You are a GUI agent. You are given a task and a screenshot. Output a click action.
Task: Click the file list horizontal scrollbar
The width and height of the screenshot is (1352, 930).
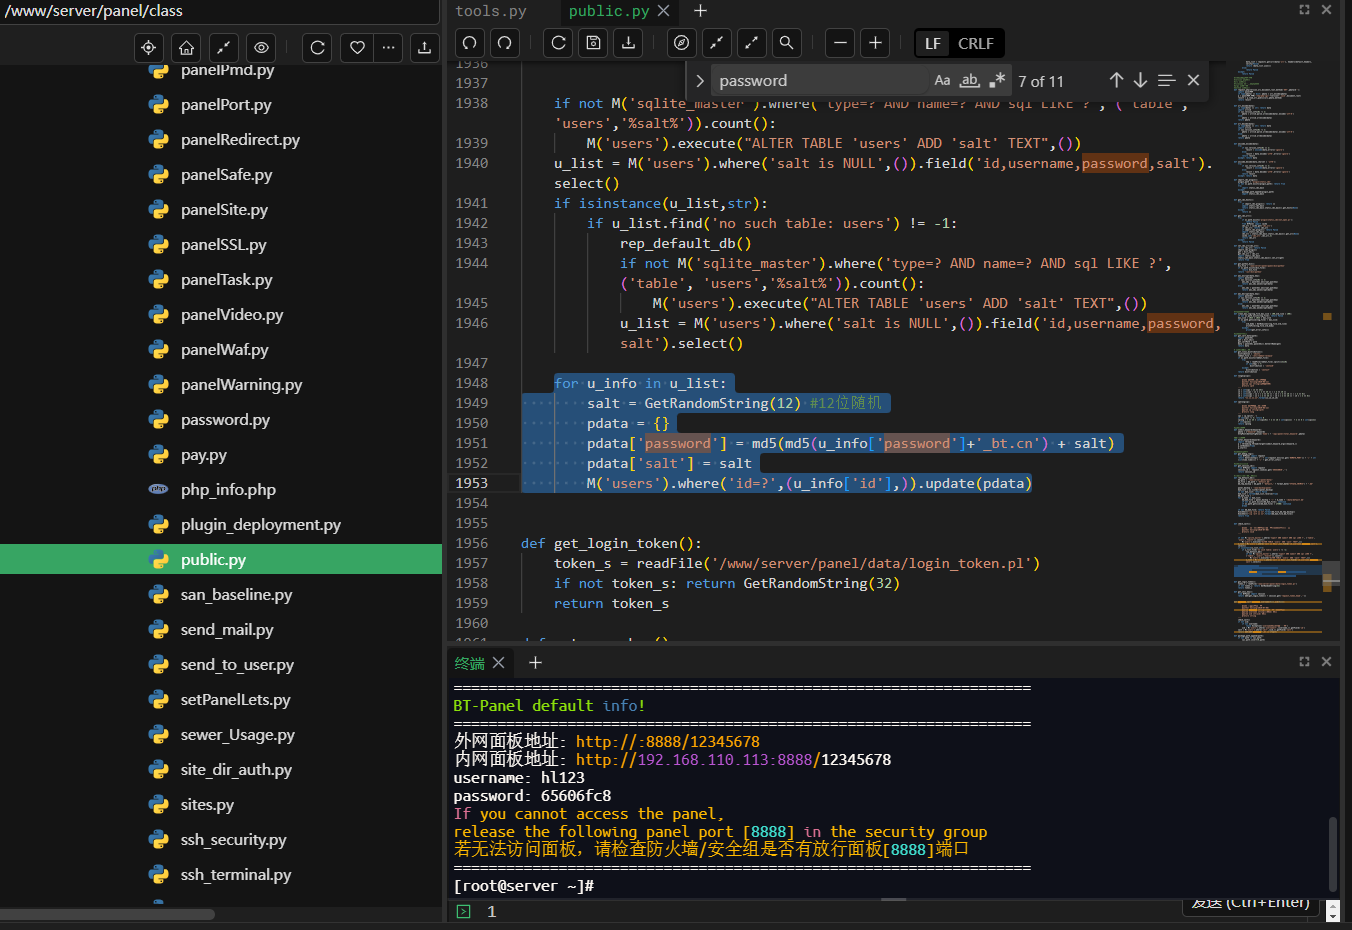point(107,914)
